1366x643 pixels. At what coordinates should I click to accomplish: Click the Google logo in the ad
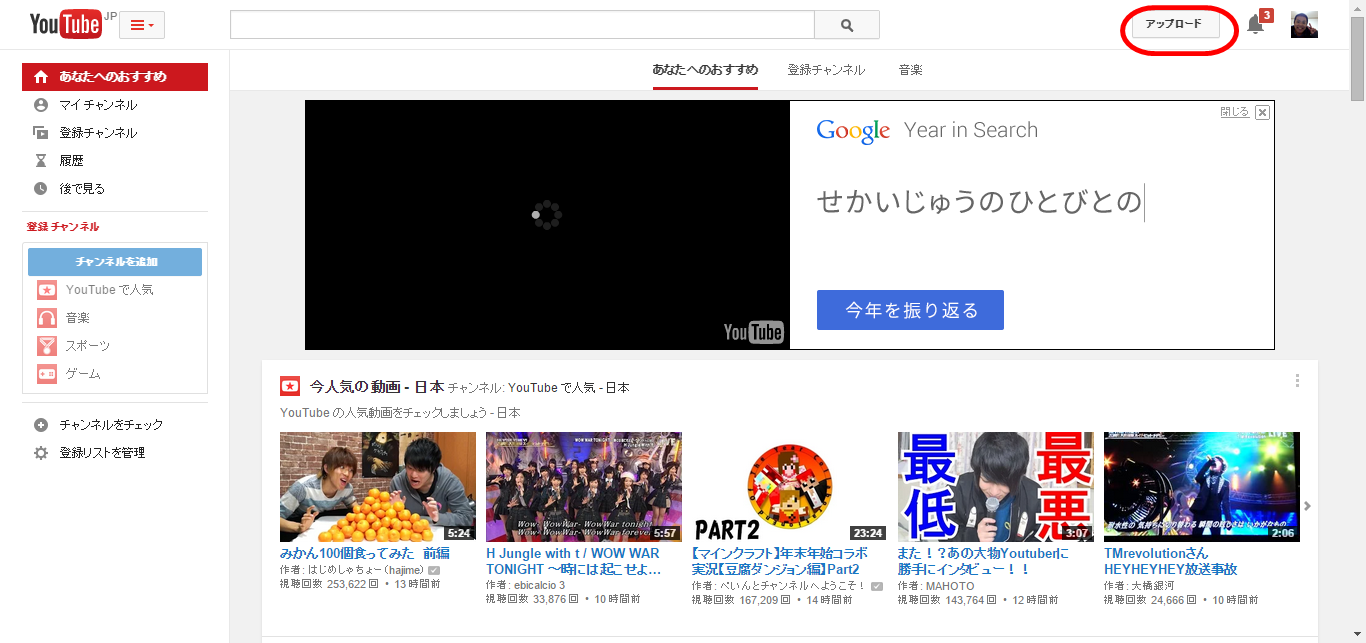(853, 131)
